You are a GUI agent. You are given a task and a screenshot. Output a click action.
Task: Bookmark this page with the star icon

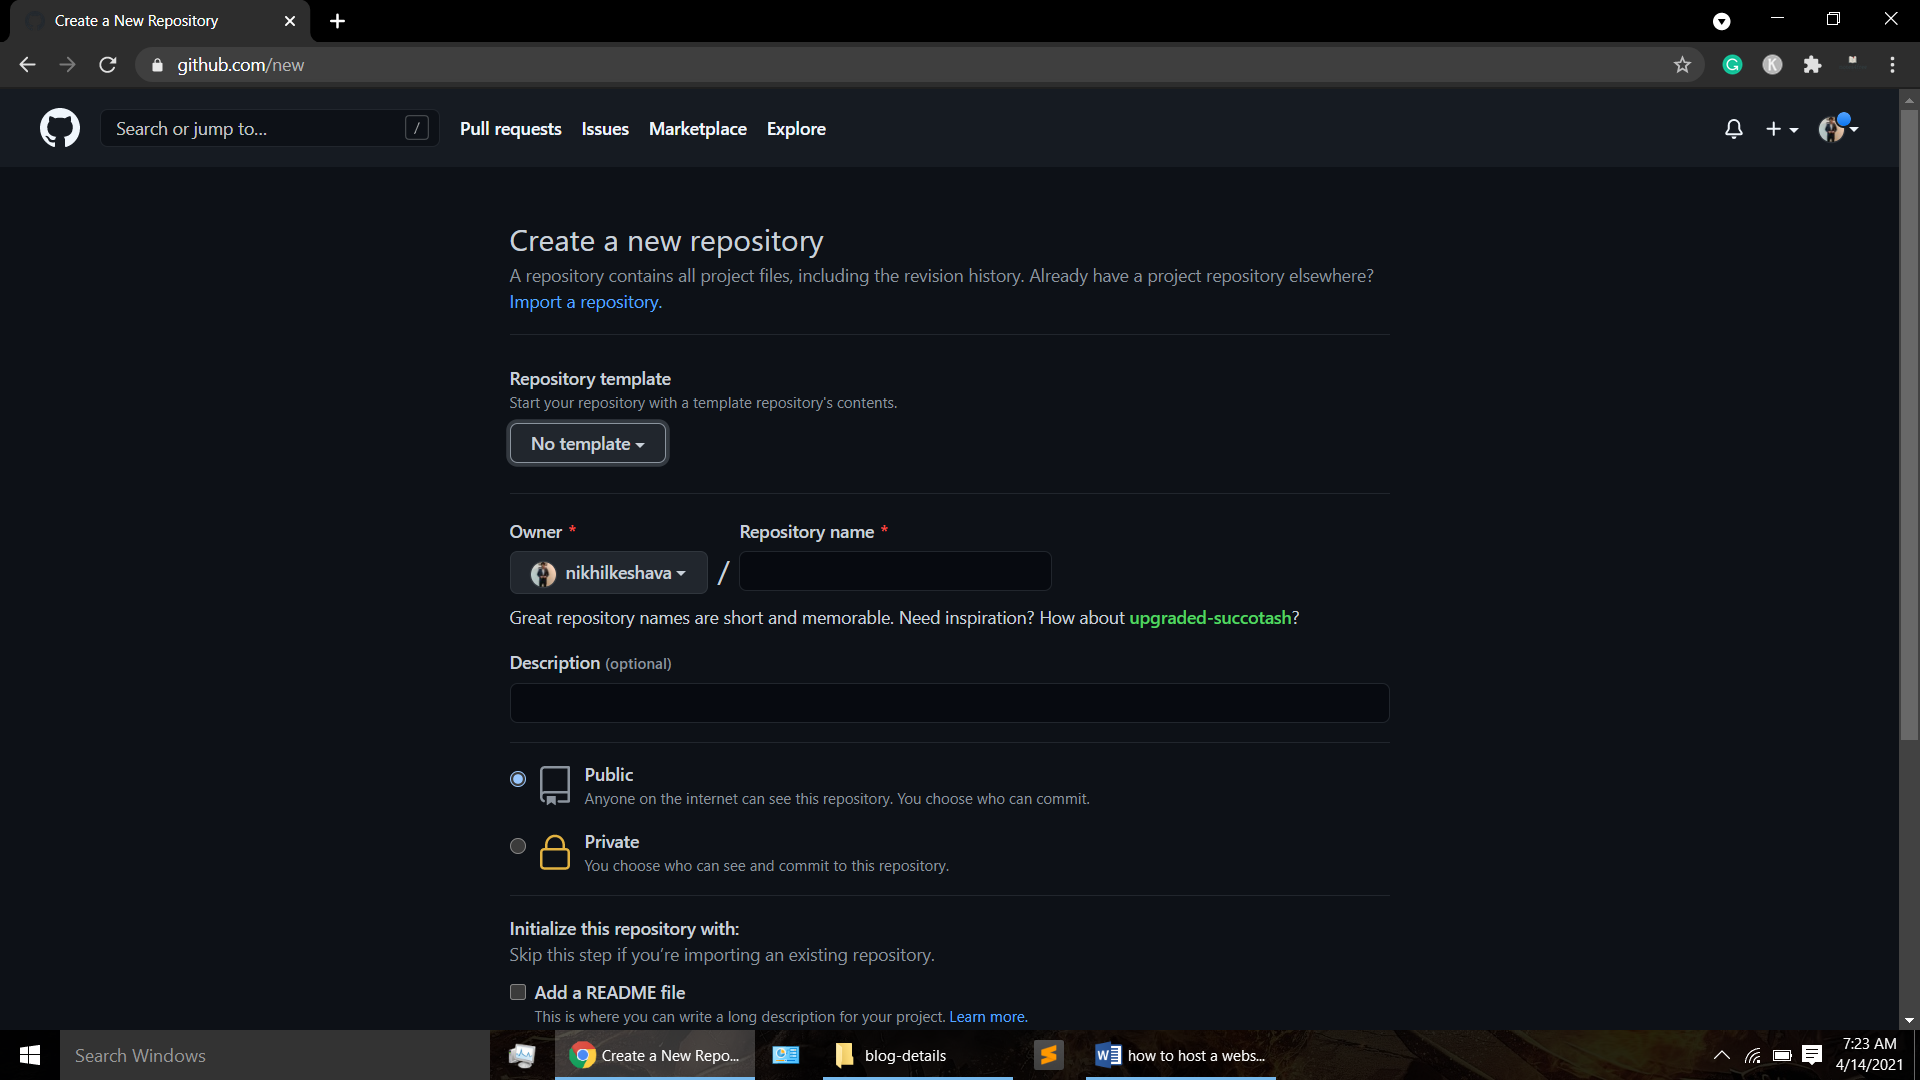(1682, 65)
